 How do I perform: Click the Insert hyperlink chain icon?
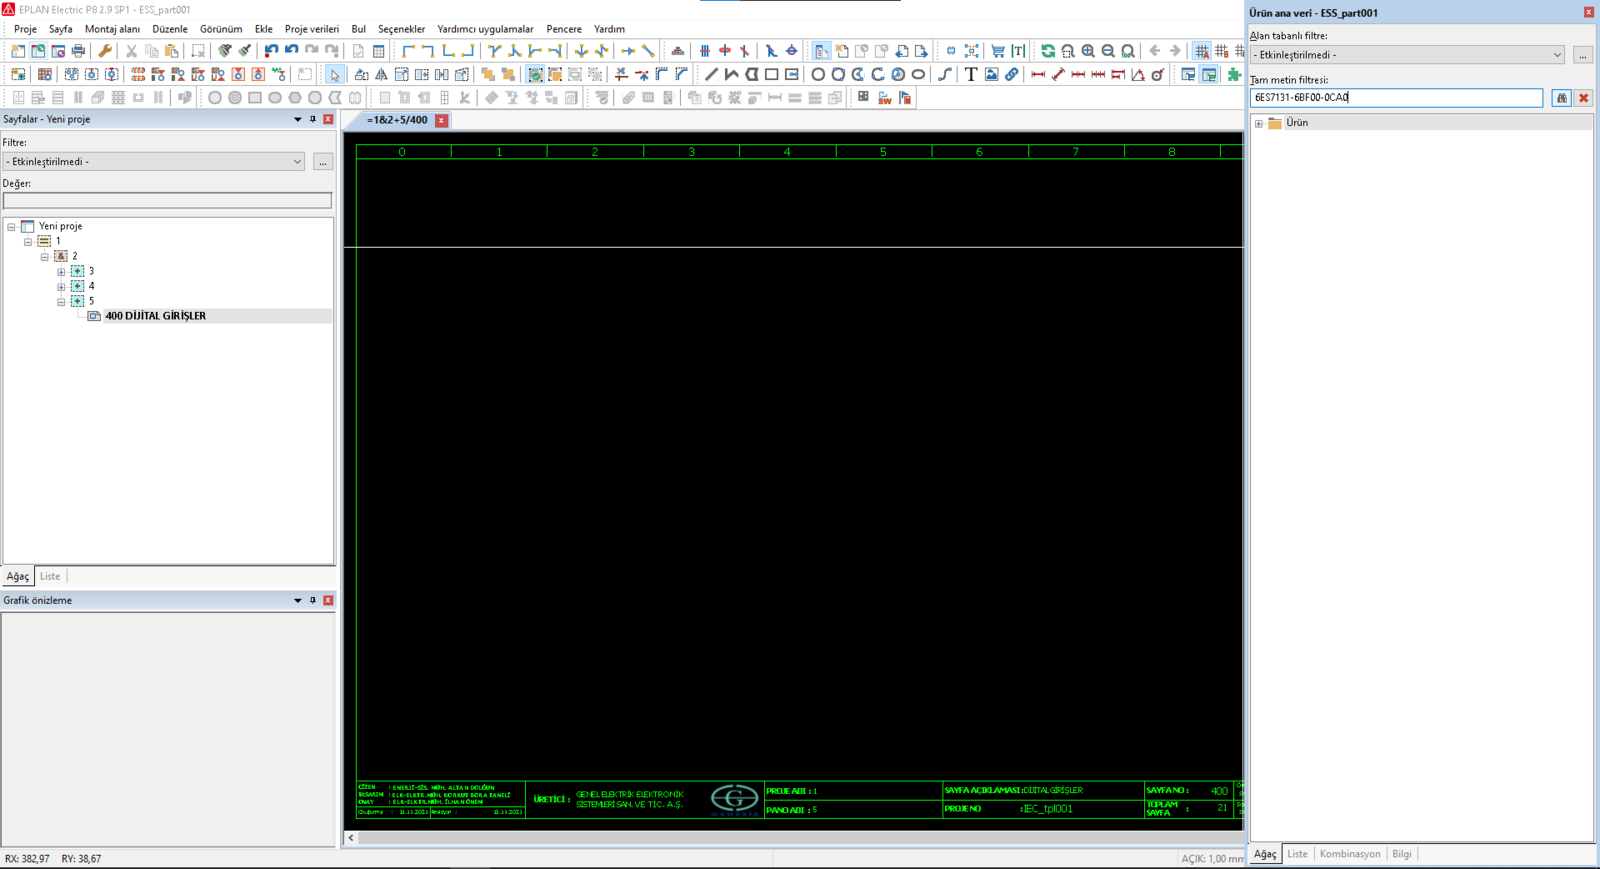[1011, 74]
